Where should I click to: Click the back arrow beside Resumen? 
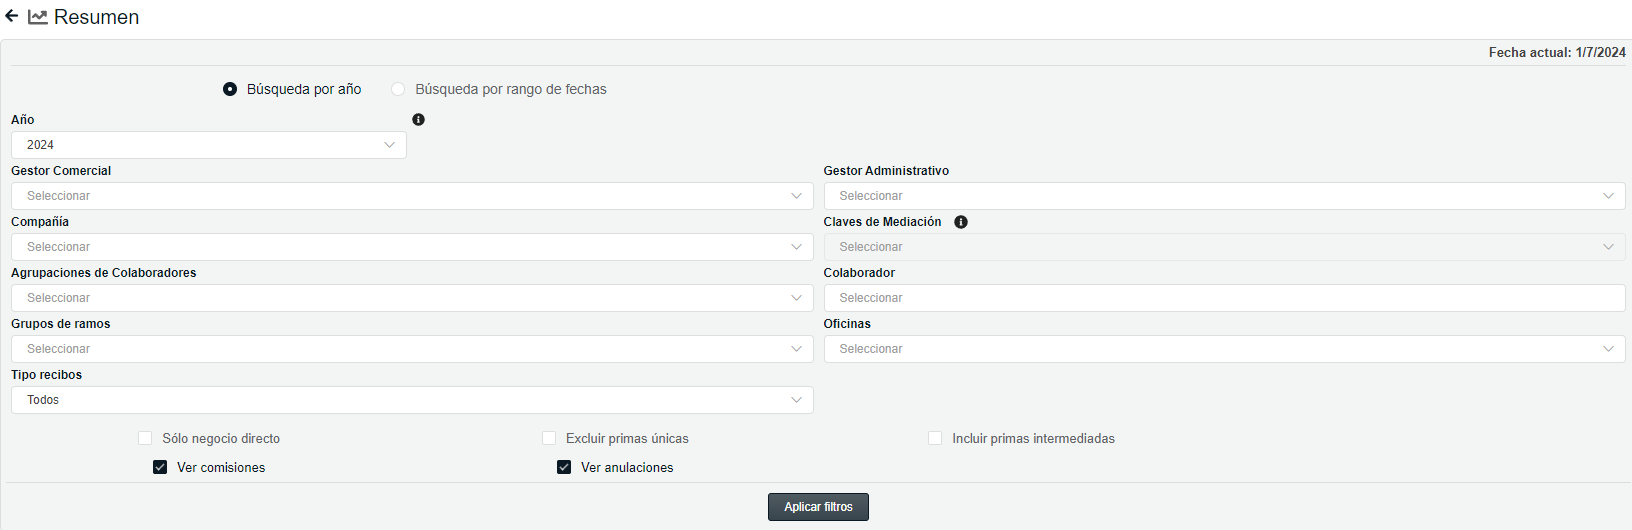coord(12,17)
